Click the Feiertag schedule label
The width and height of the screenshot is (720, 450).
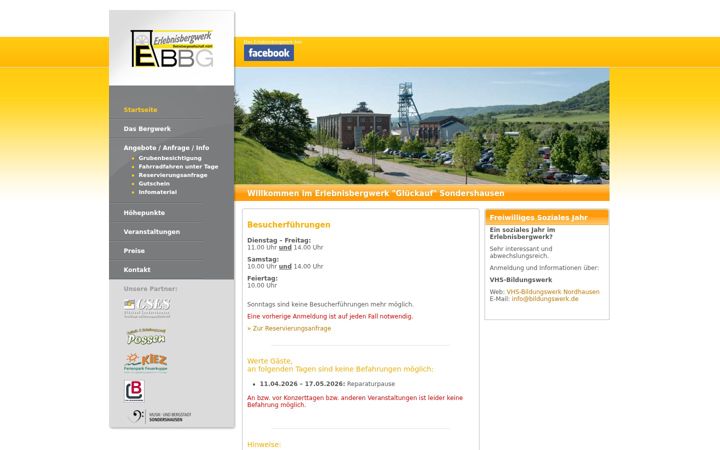pyautogui.click(x=262, y=278)
